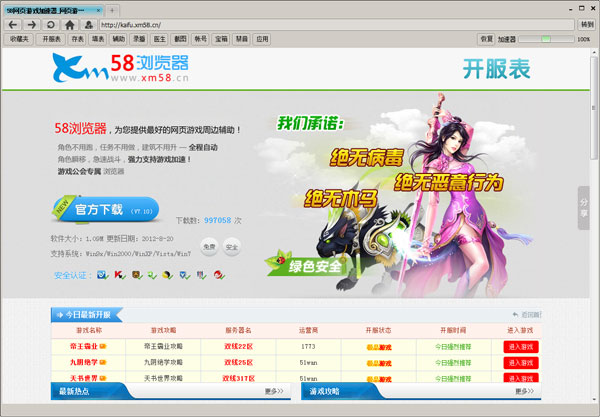Go forward with the right arrow button
The height and width of the screenshot is (417, 600).
pos(32,25)
